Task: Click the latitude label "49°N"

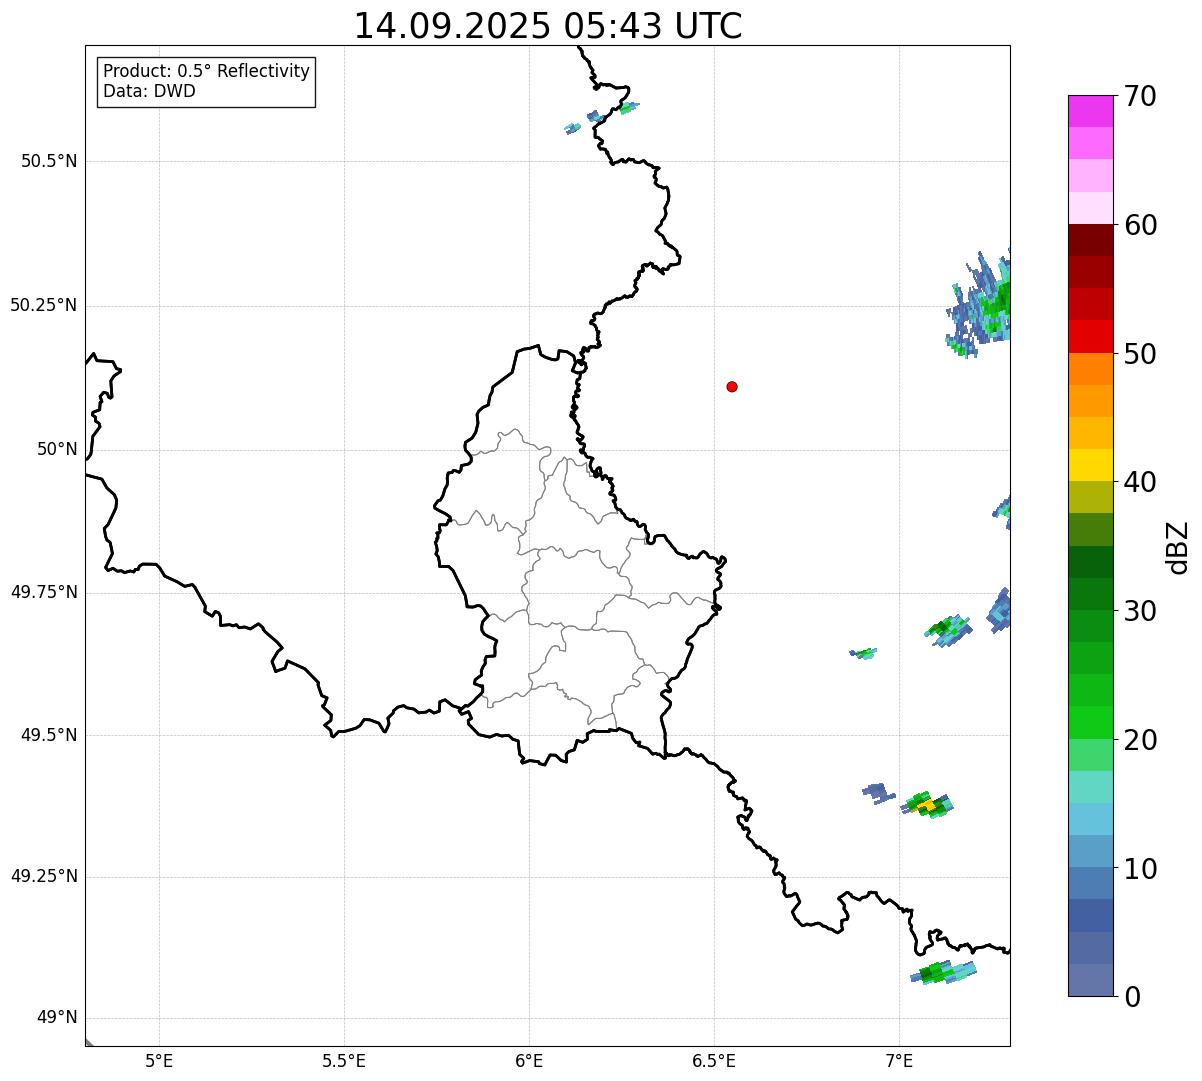Action: tap(57, 1018)
